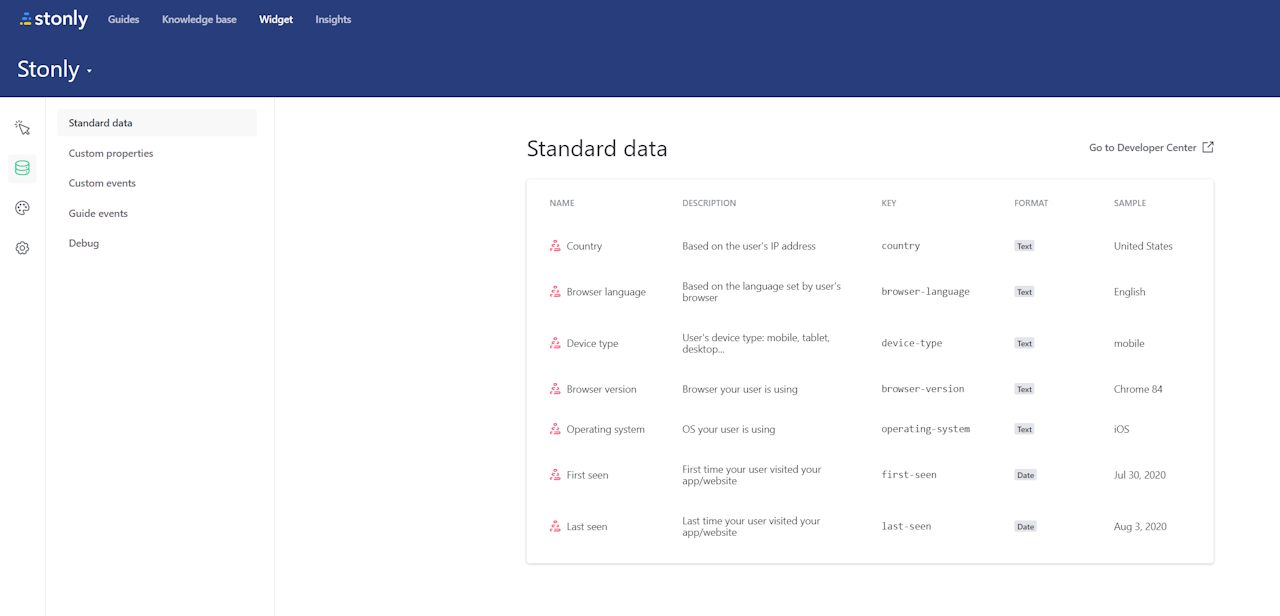Click the icon next to First seen

(x=555, y=474)
